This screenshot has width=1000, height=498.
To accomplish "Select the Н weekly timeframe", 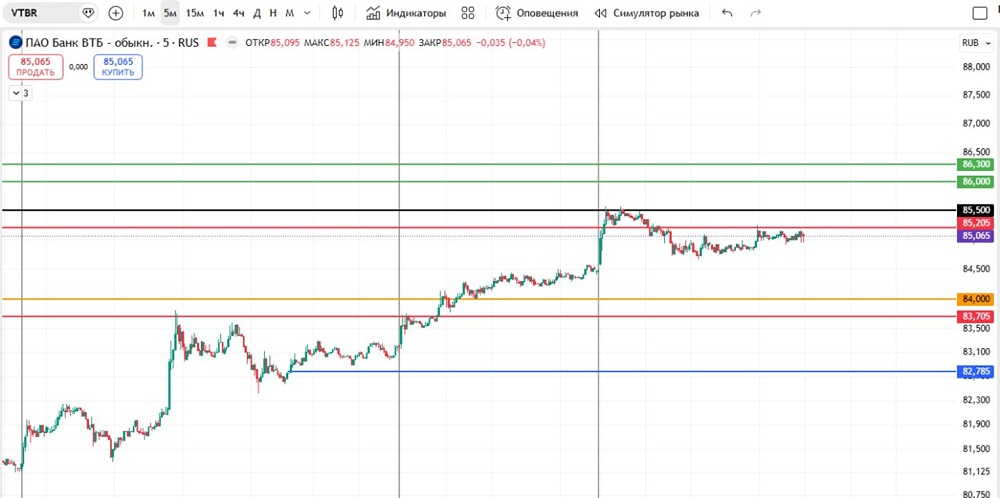I will pyautogui.click(x=273, y=13).
